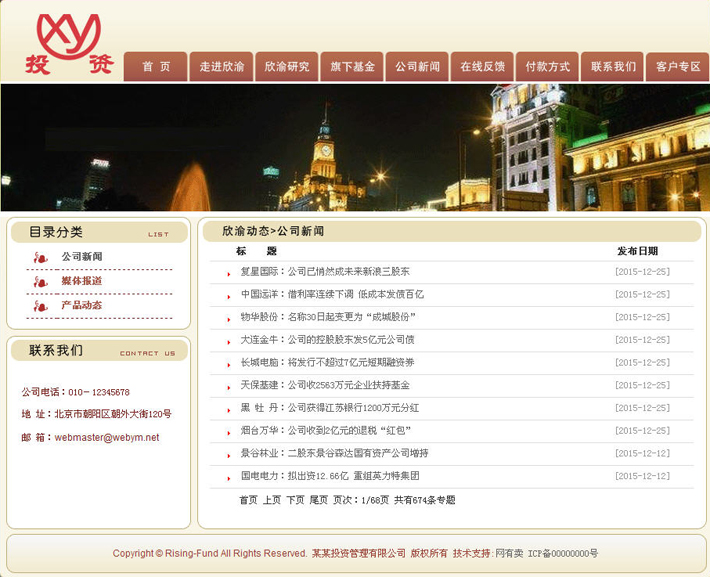Open the 中国远洋 news article link
The image size is (710, 577).
(331, 295)
